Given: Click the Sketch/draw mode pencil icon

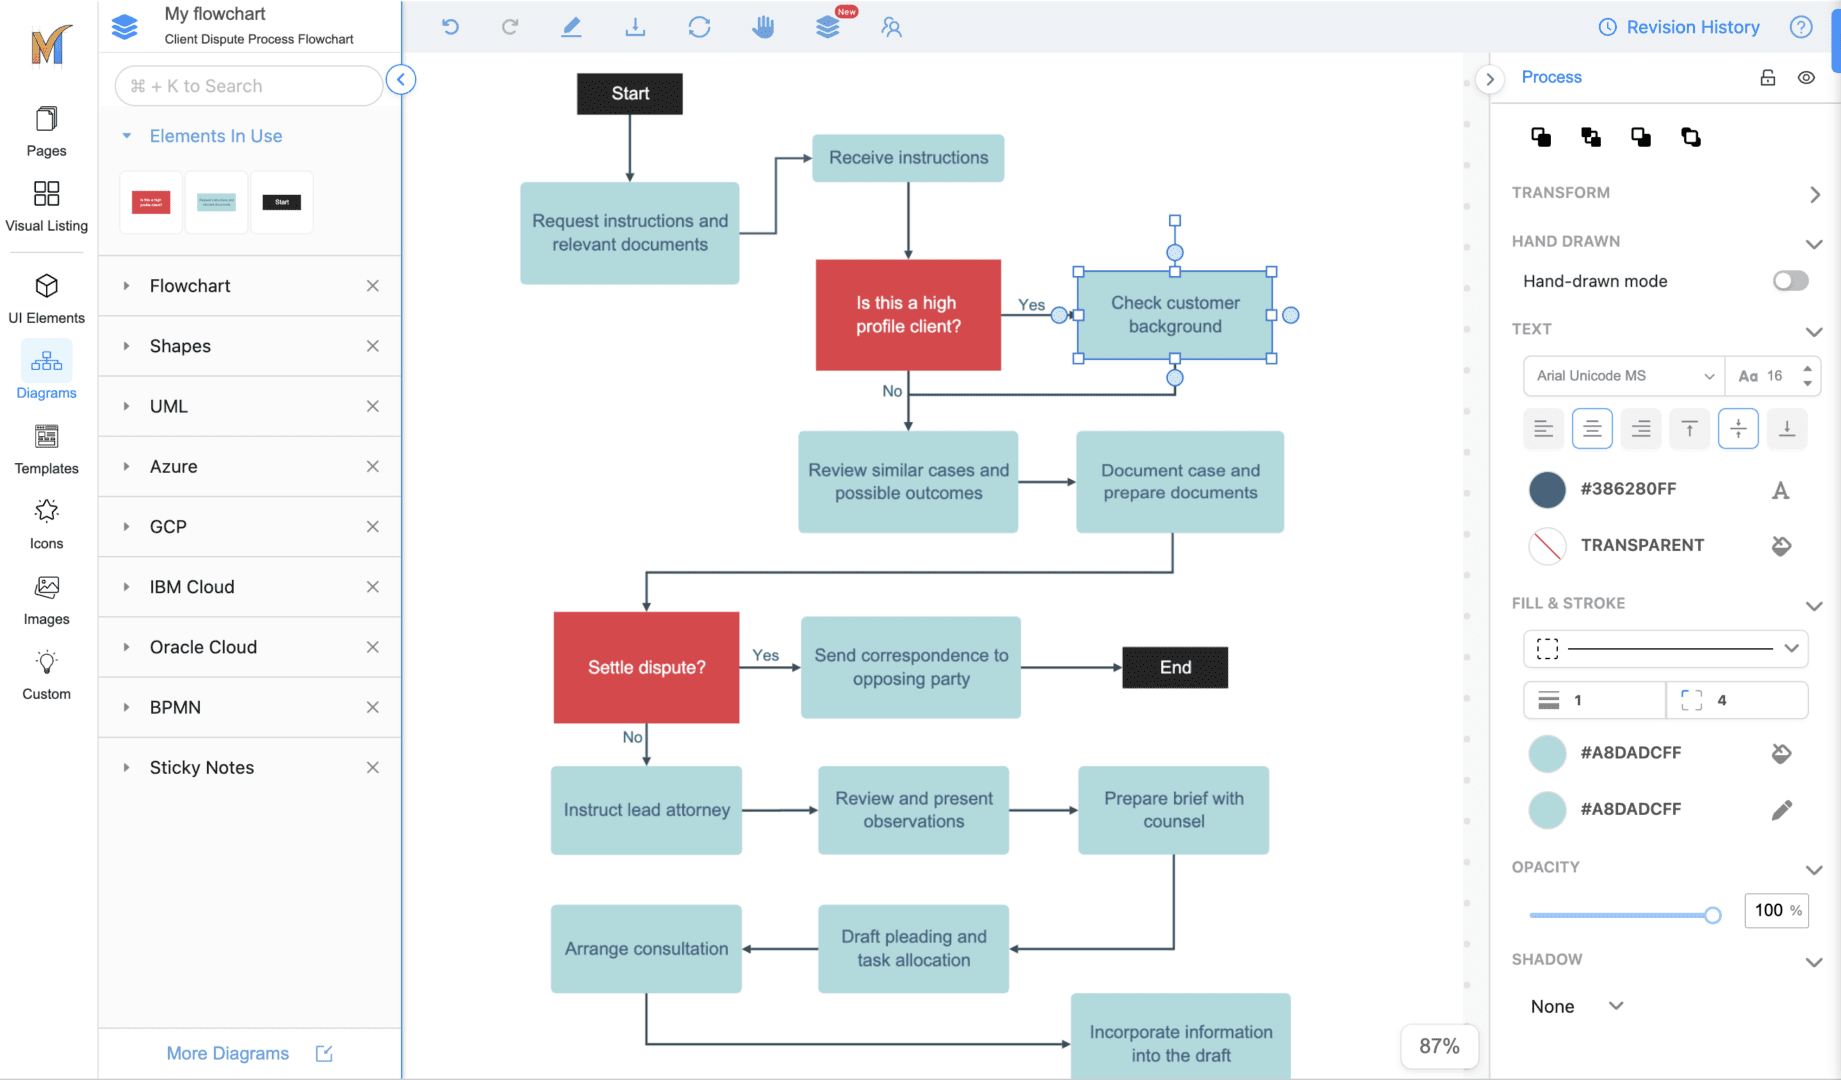Looking at the screenshot, I should pos(571,26).
